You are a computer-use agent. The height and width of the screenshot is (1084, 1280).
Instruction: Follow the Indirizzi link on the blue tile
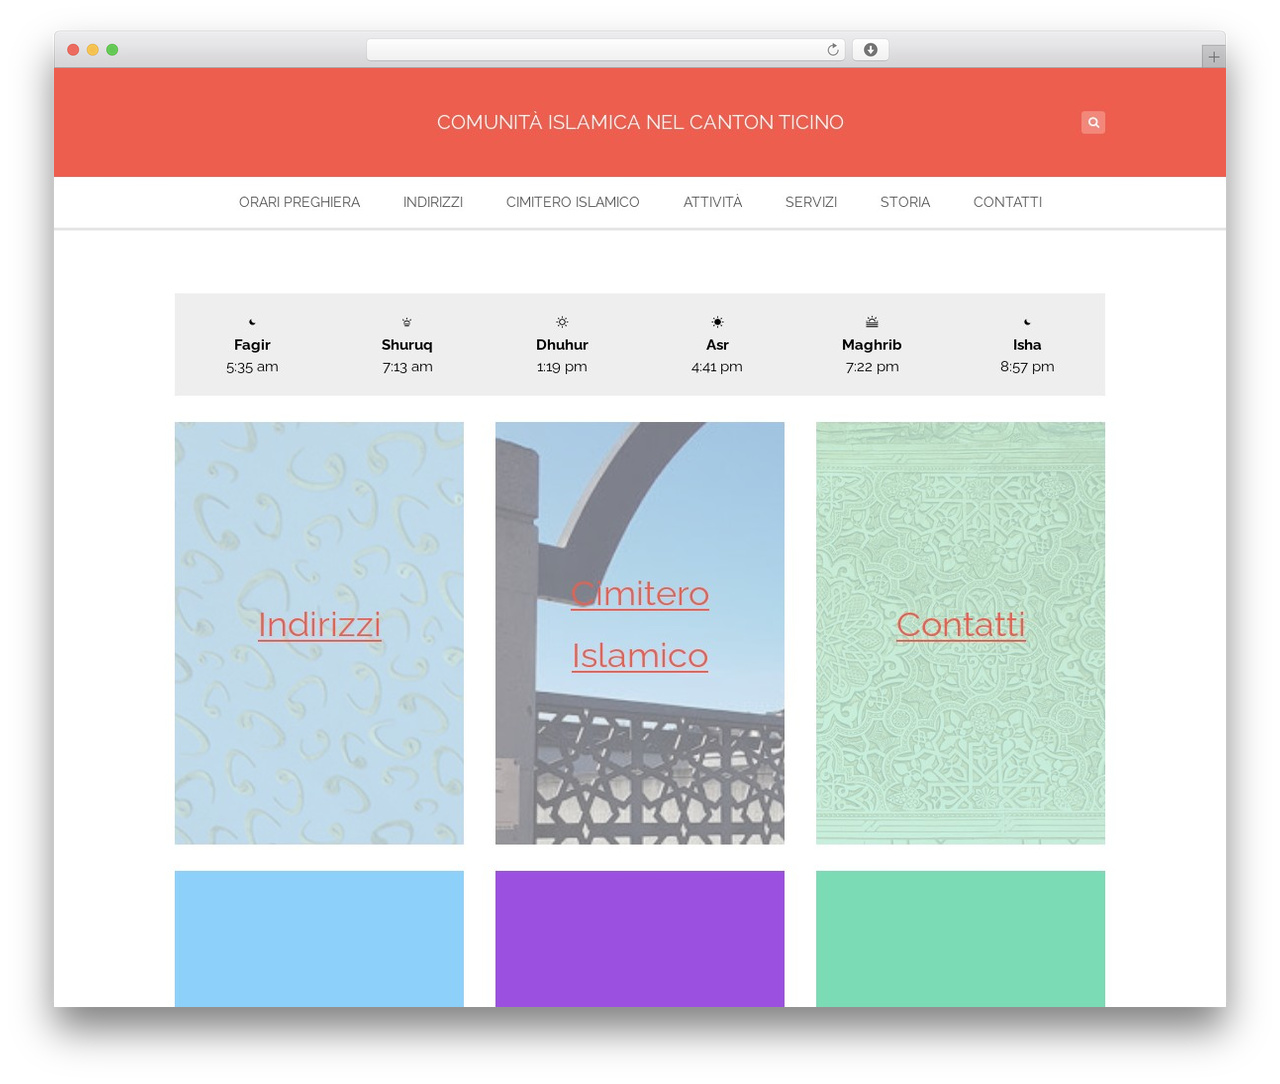click(319, 624)
